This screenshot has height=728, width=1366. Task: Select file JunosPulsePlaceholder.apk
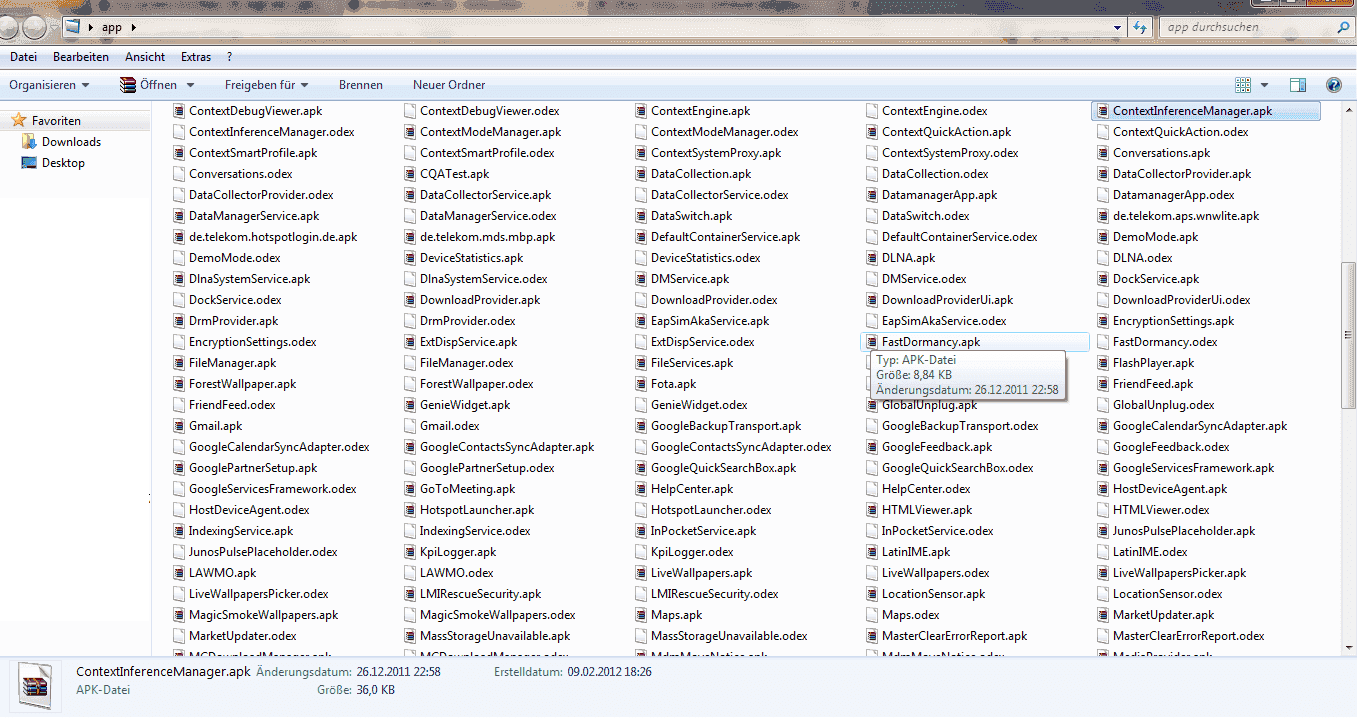(x=1183, y=531)
